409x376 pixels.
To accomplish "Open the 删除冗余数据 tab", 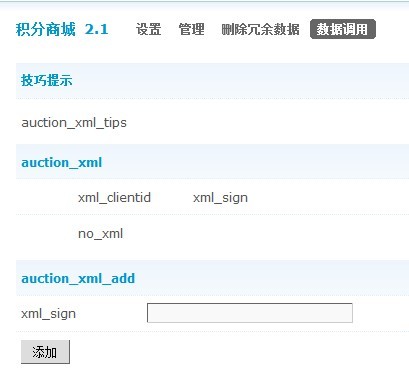I will [260, 29].
